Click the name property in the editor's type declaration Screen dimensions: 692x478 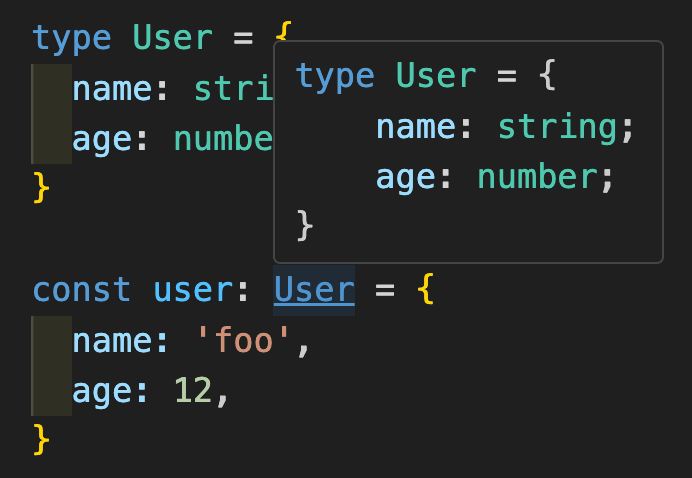pyautogui.click(x=112, y=89)
